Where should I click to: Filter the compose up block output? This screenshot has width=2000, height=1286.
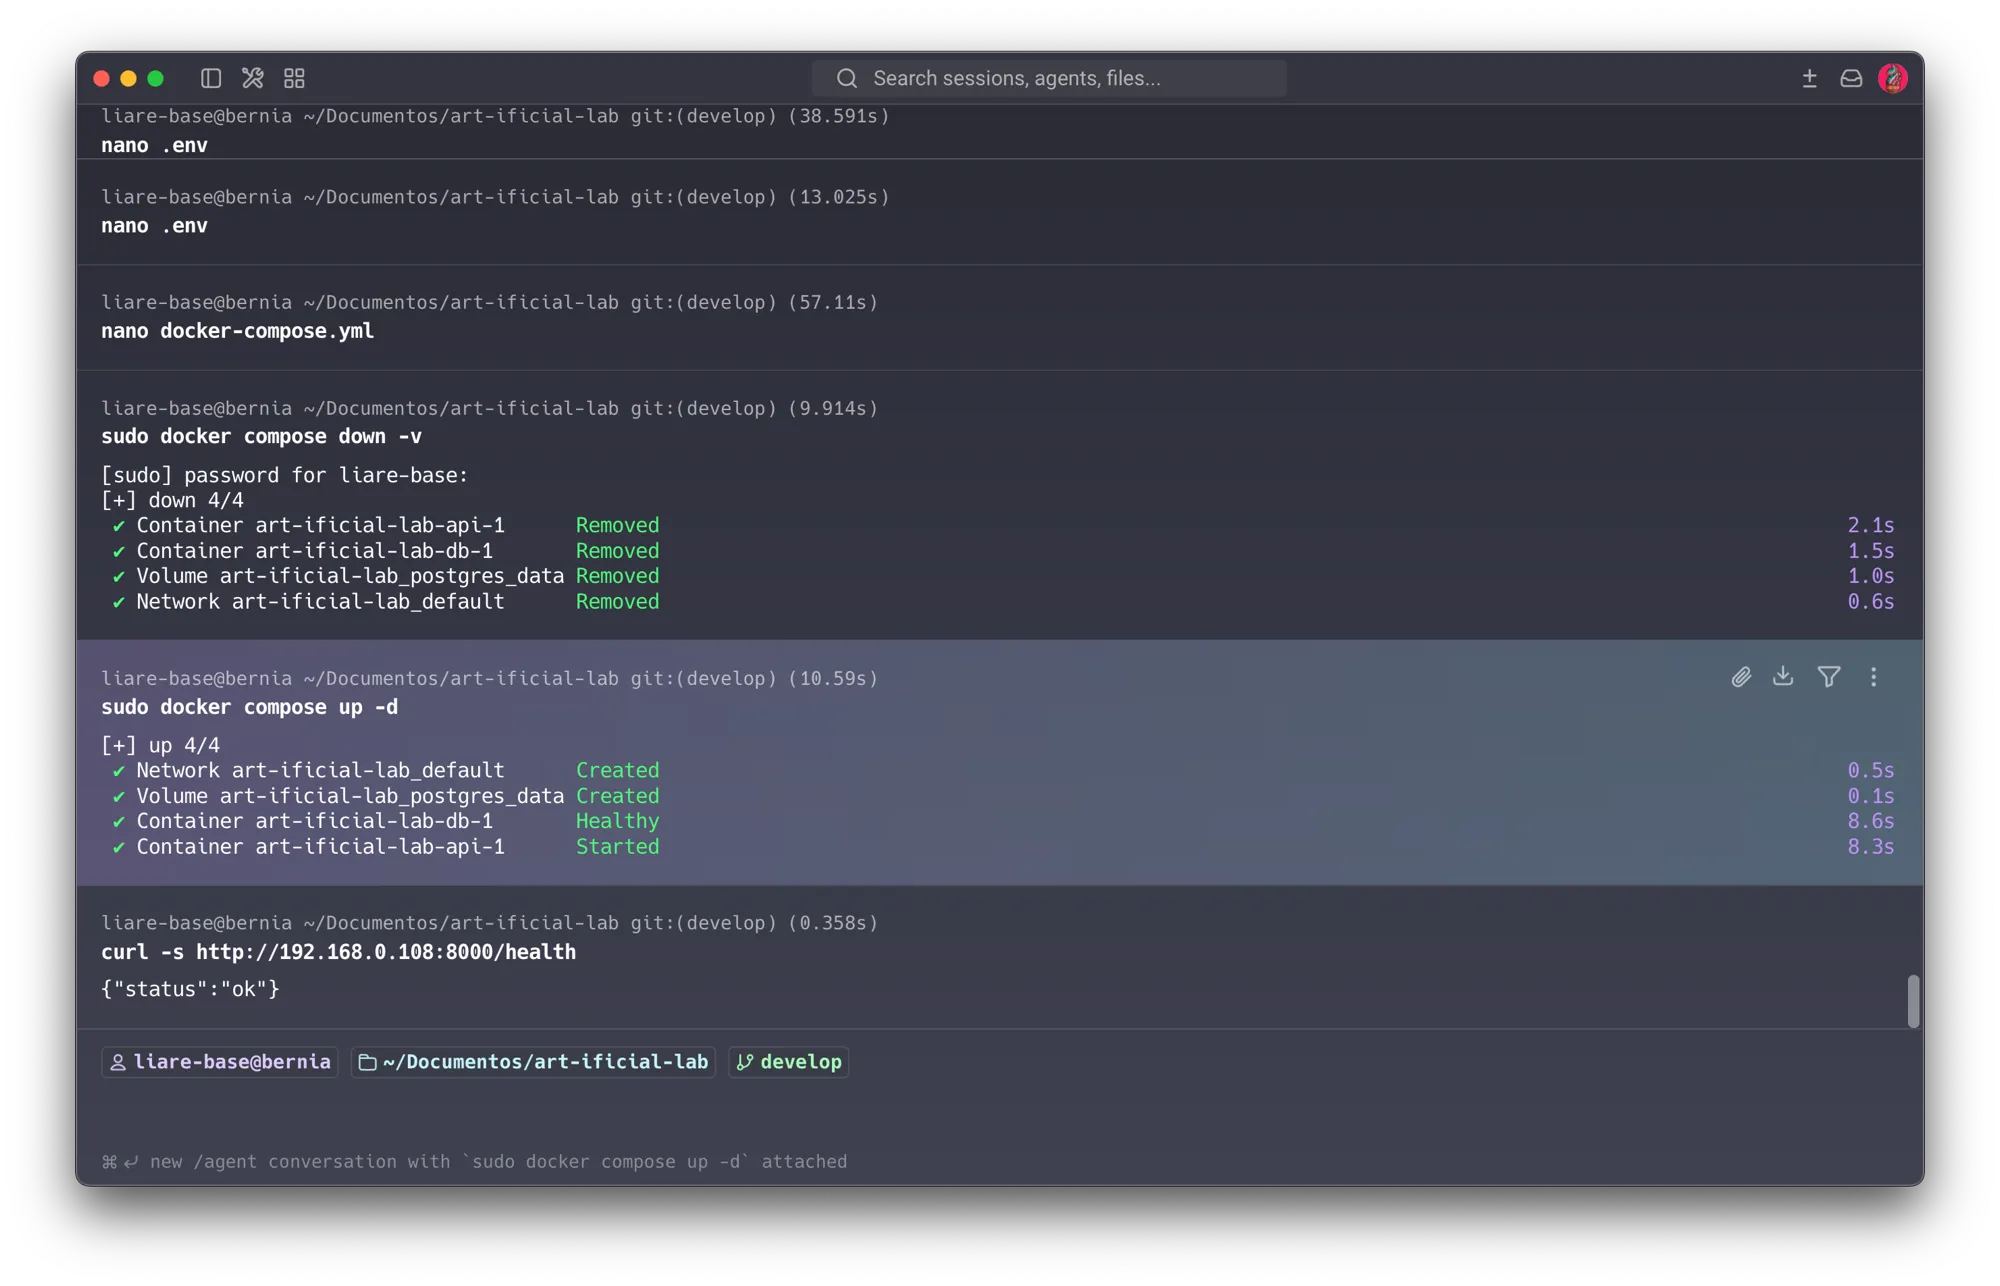pos(1829,677)
